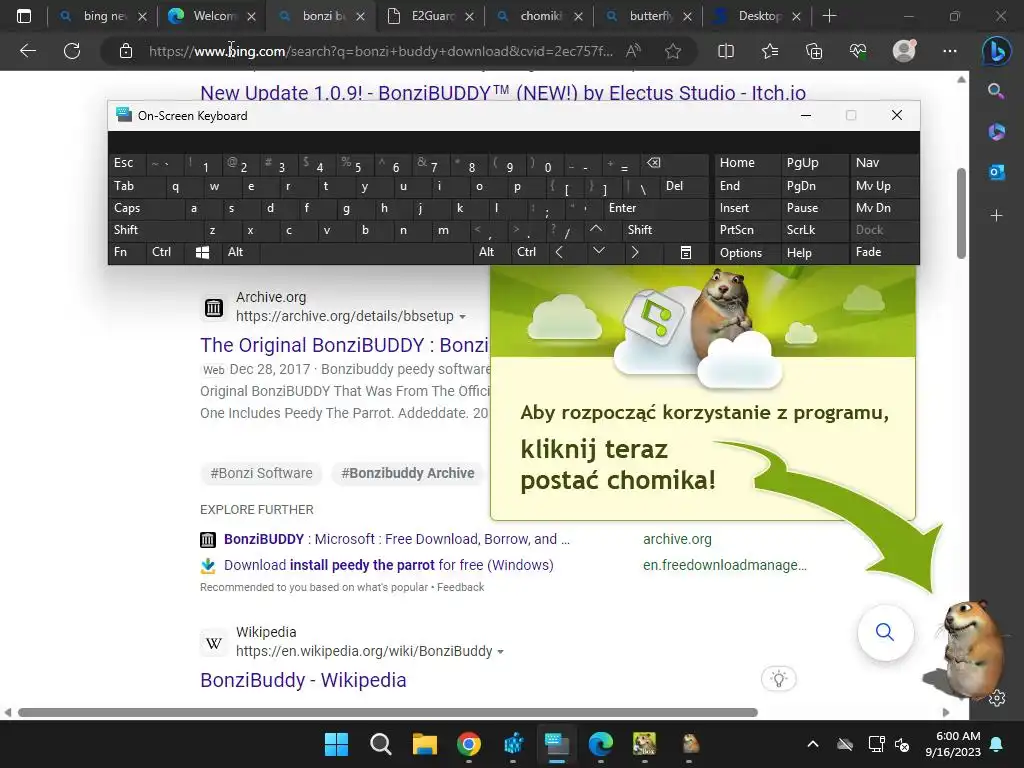This screenshot has width=1024, height=768.
Task: Click the sidebar search icon
Action: pos(996,91)
